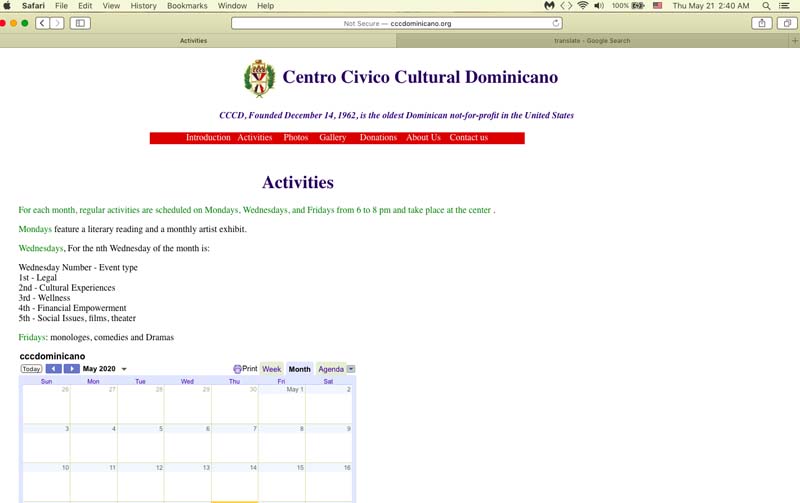Reload the page with the refresh icon
Viewport: 800px width, 503px height.
point(556,23)
